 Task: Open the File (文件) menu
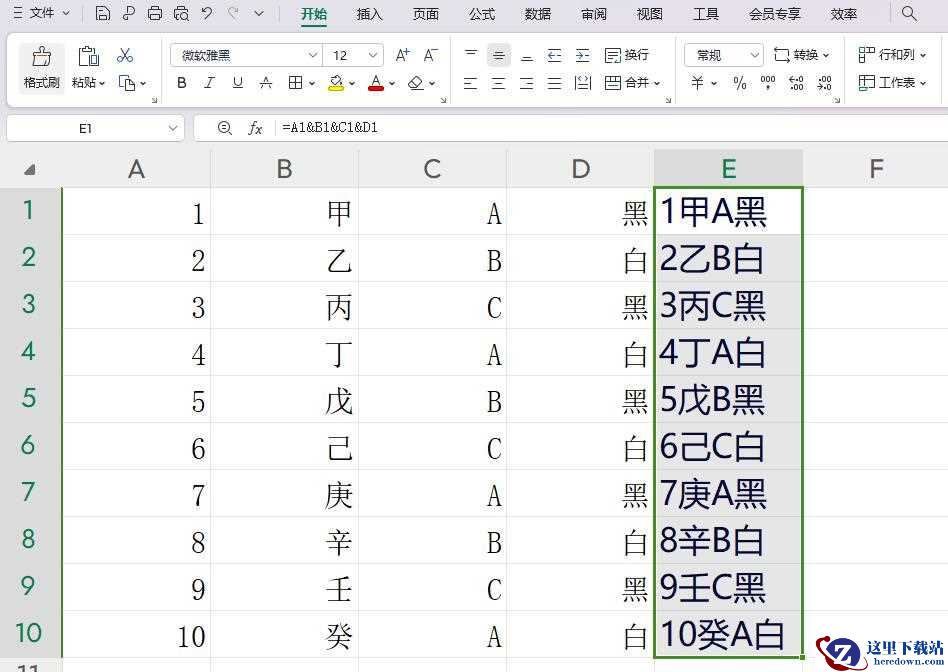tap(41, 13)
